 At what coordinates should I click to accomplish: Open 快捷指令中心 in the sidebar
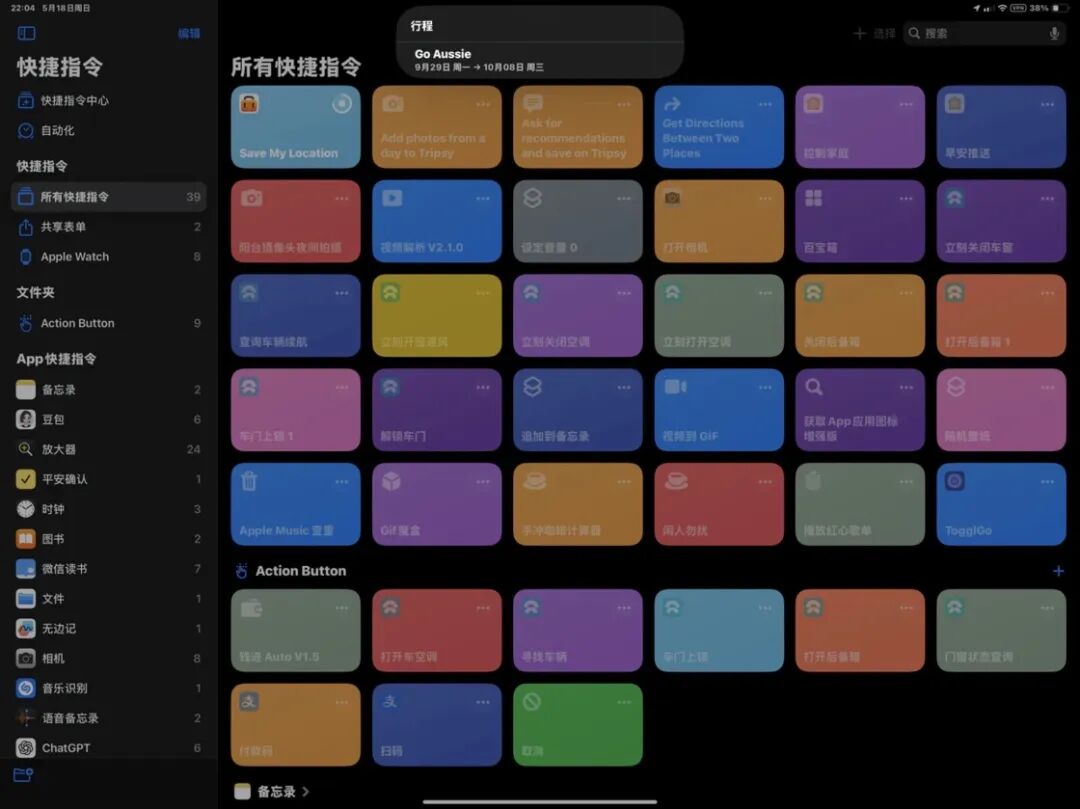point(109,101)
